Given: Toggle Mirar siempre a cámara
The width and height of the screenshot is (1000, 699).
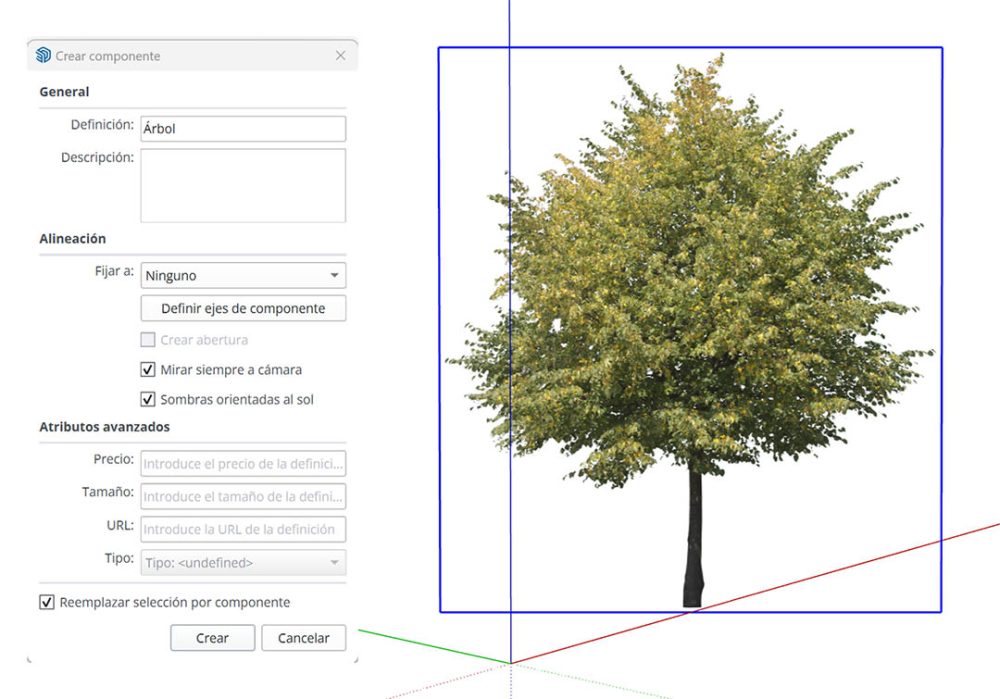Looking at the screenshot, I should (147, 369).
